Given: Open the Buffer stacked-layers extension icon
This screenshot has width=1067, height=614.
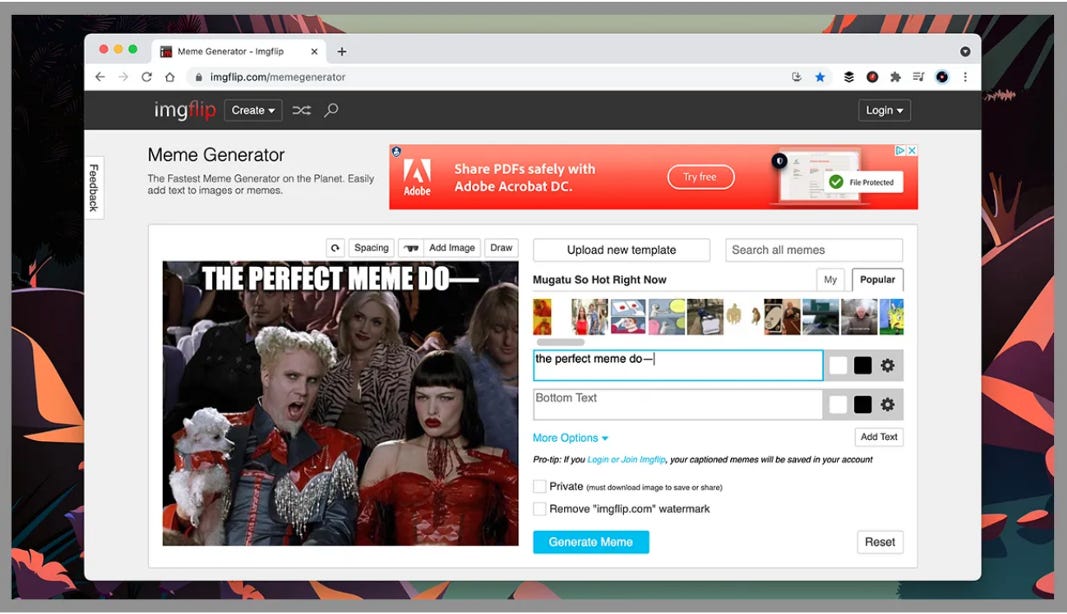Looking at the screenshot, I should pyautogui.click(x=849, y=77).
